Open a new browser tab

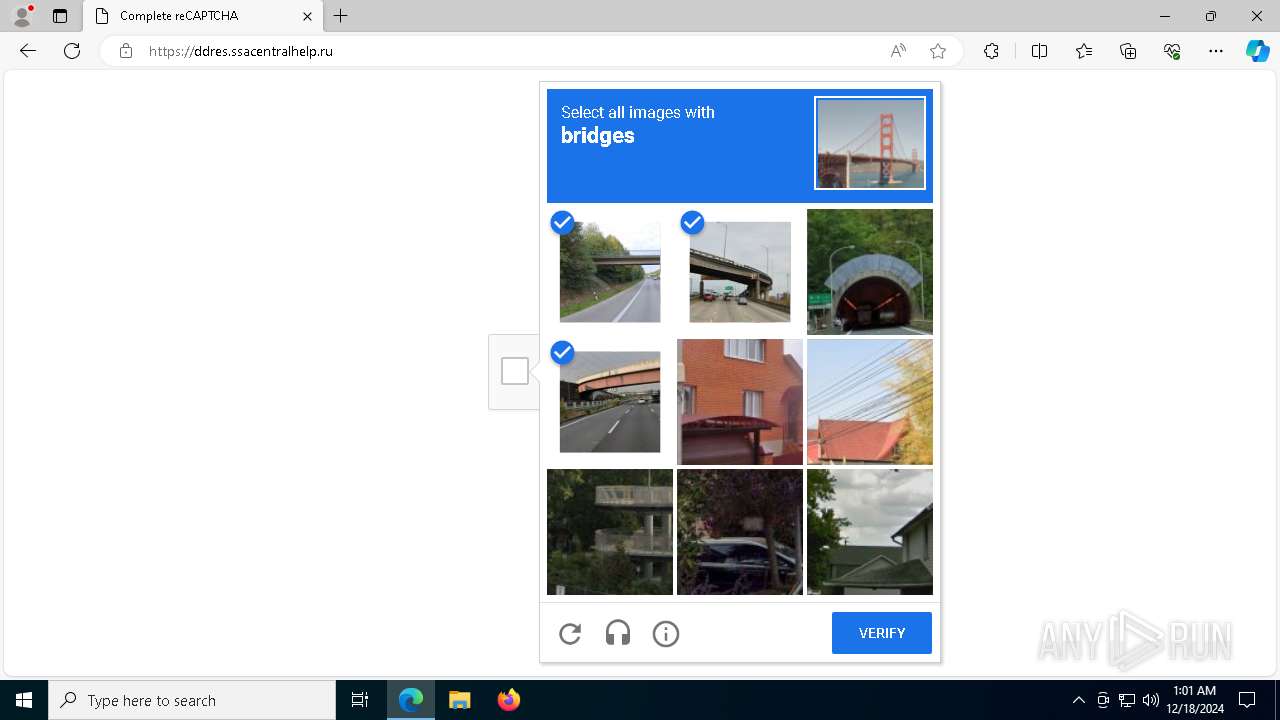coord(341,16)
